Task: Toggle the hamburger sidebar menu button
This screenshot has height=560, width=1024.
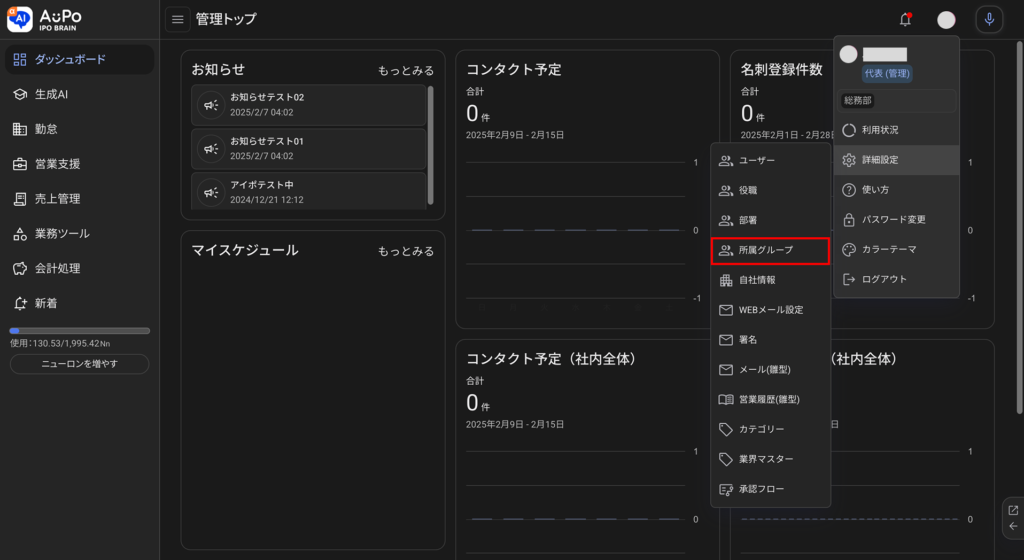Action: 178,19
